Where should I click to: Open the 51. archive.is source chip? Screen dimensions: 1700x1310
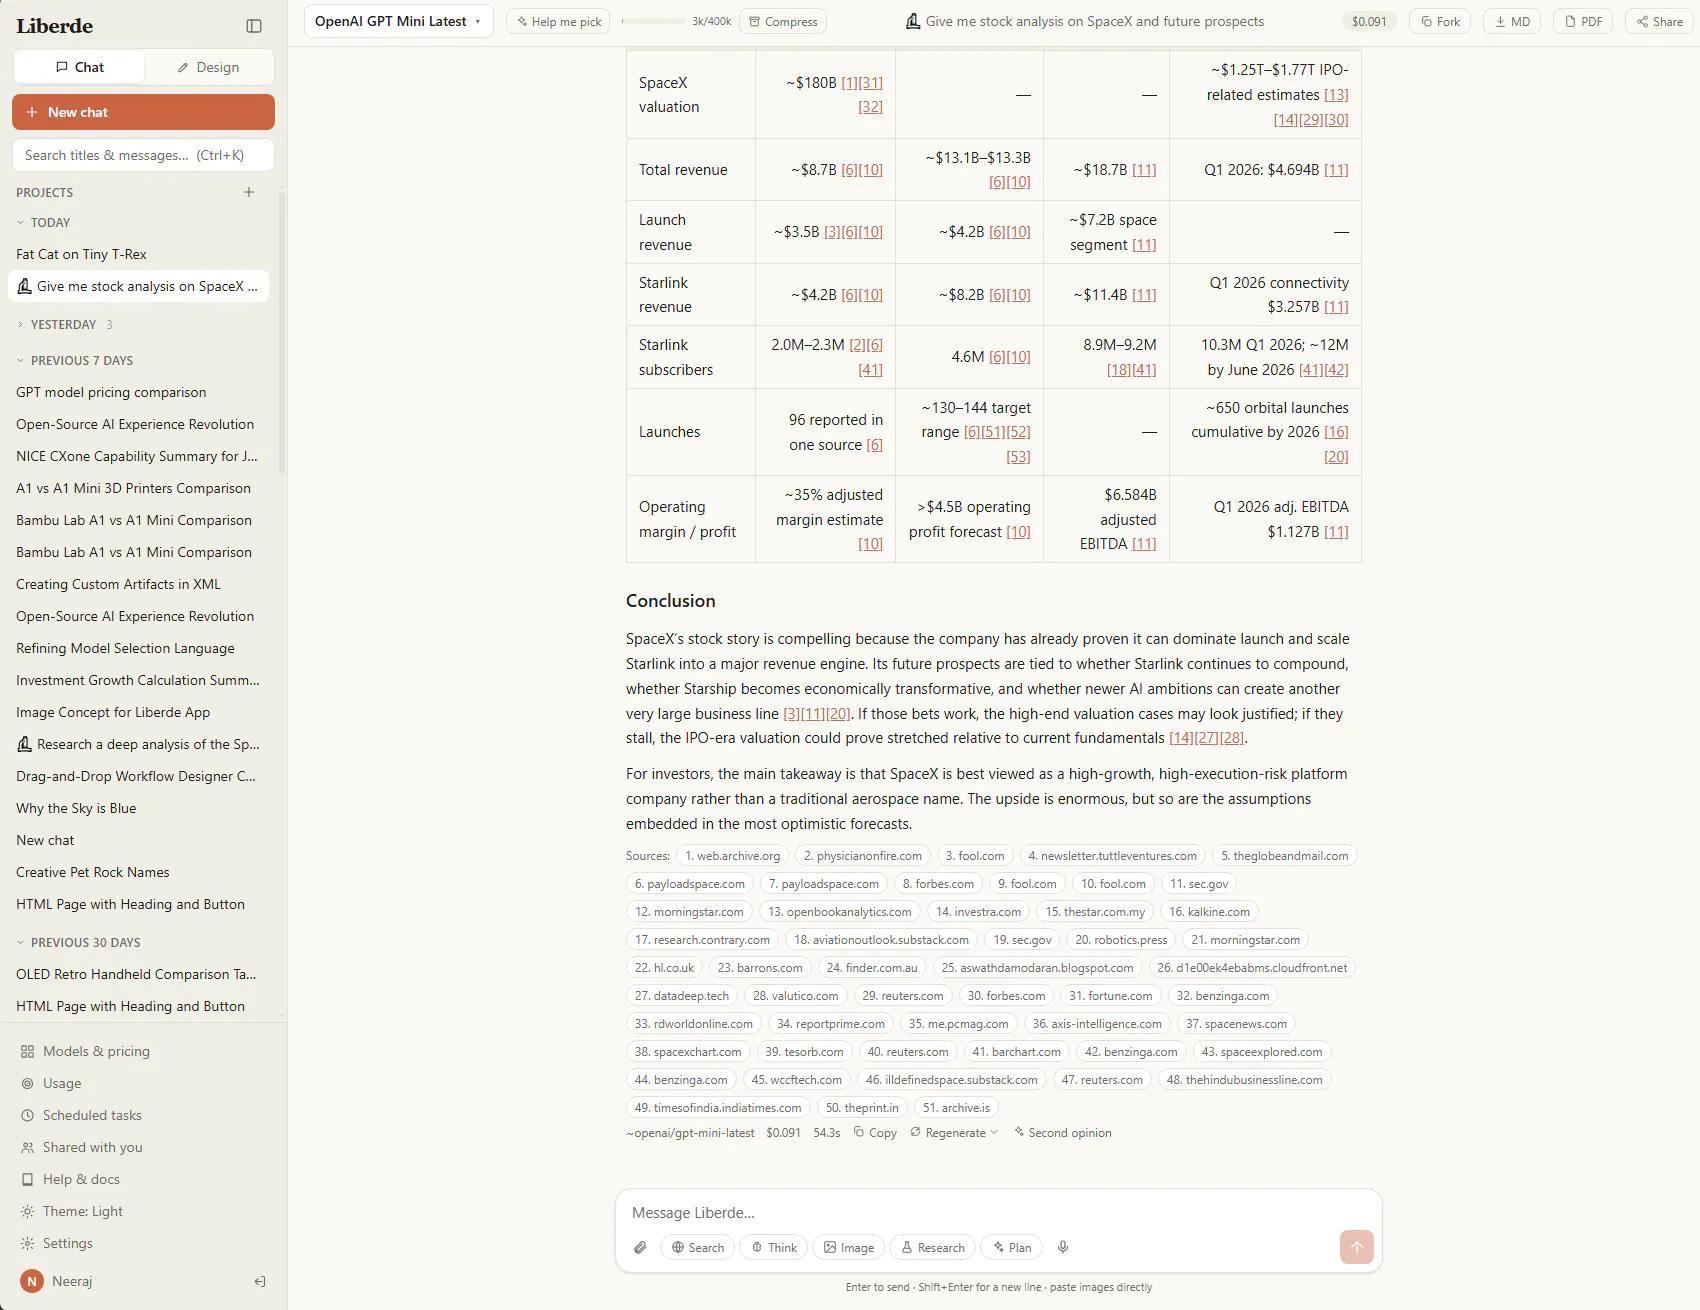pos(956,1108)
